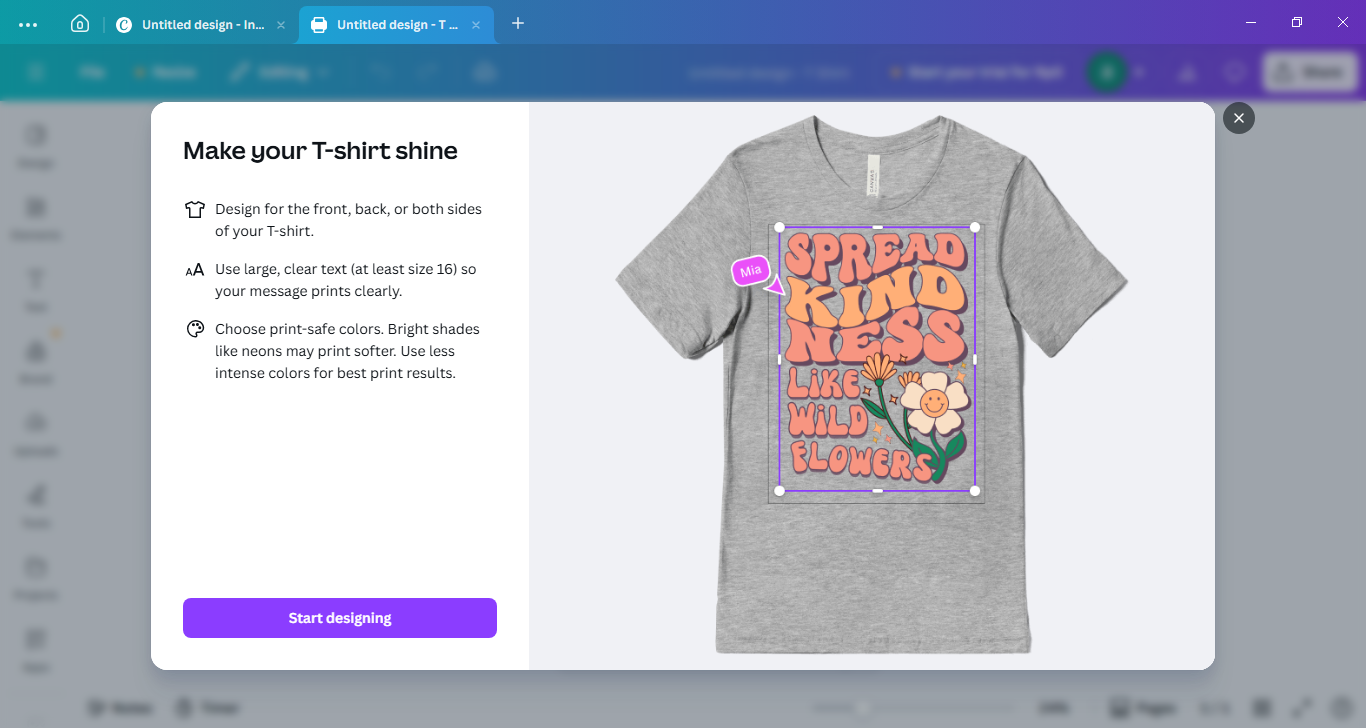
Task: Open the Text panel in sidebar
Action: [37, 288]
